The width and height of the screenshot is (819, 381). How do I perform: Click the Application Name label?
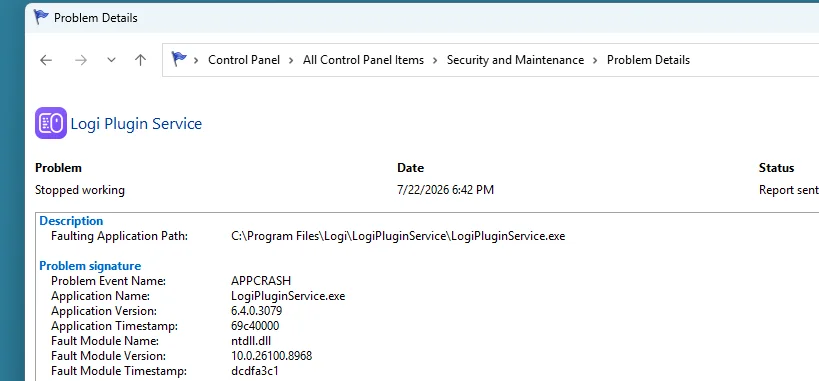click(101, 296)
